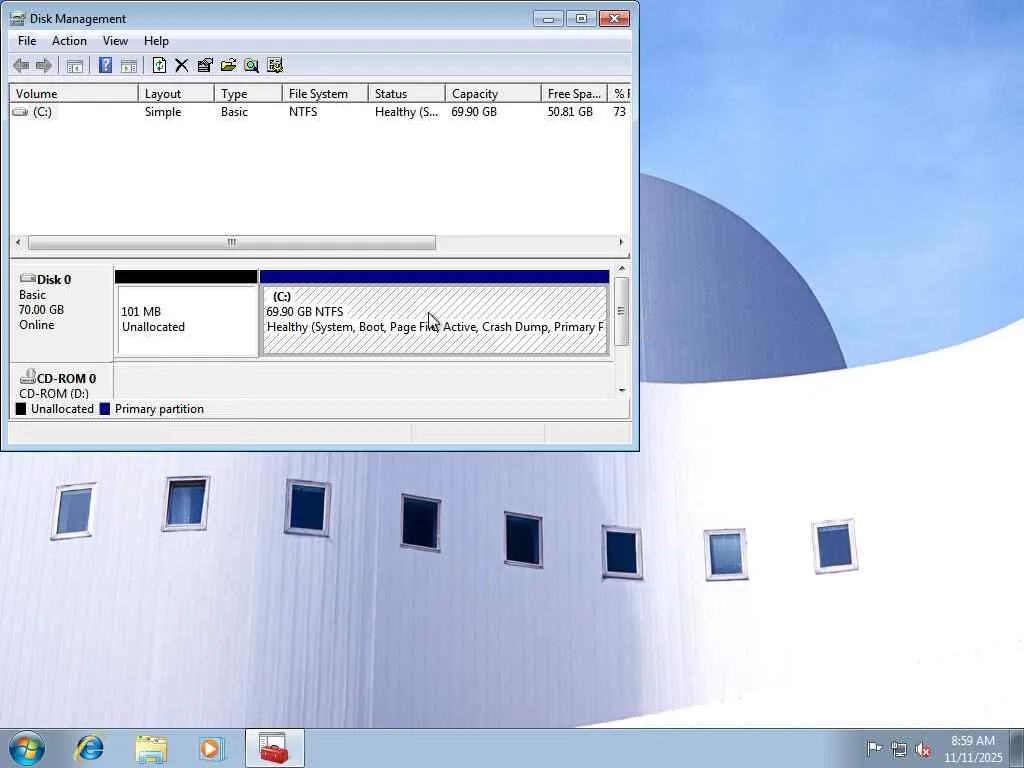This screenshot has height=768, width=1024.
Task: Toggle the console tree pane toolbar icon
Action: click(74, 65)
